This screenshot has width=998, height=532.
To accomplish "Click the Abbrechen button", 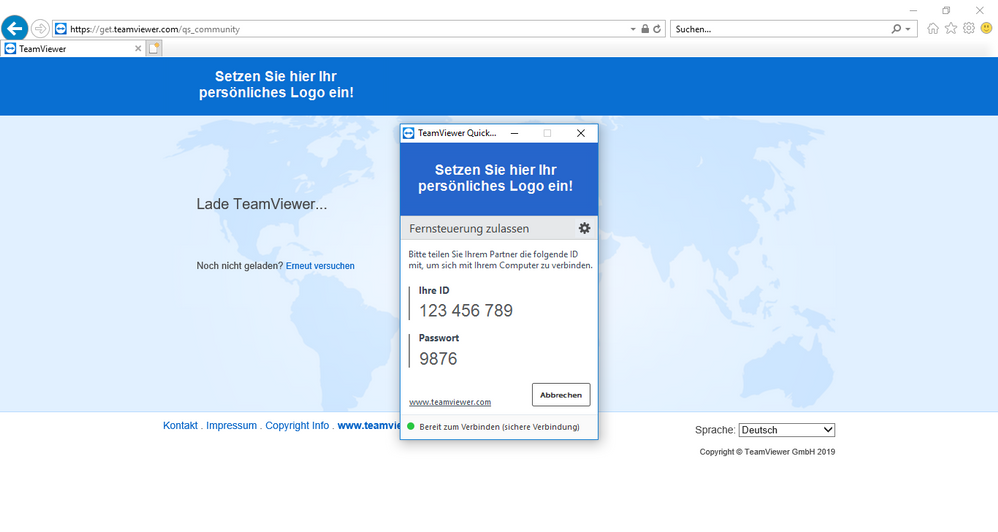I will 561,395.
